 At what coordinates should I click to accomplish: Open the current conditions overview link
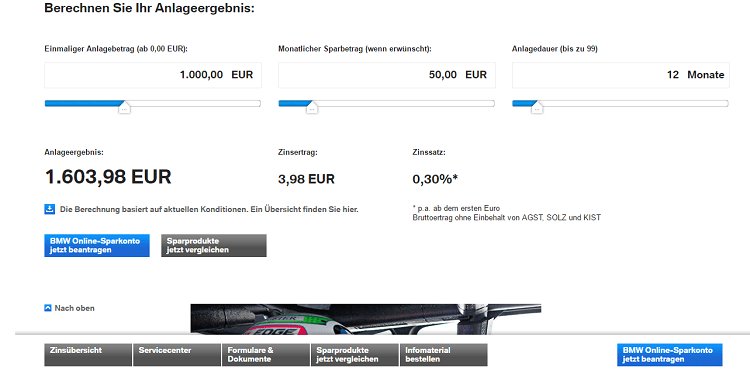[x=209, y=209]
